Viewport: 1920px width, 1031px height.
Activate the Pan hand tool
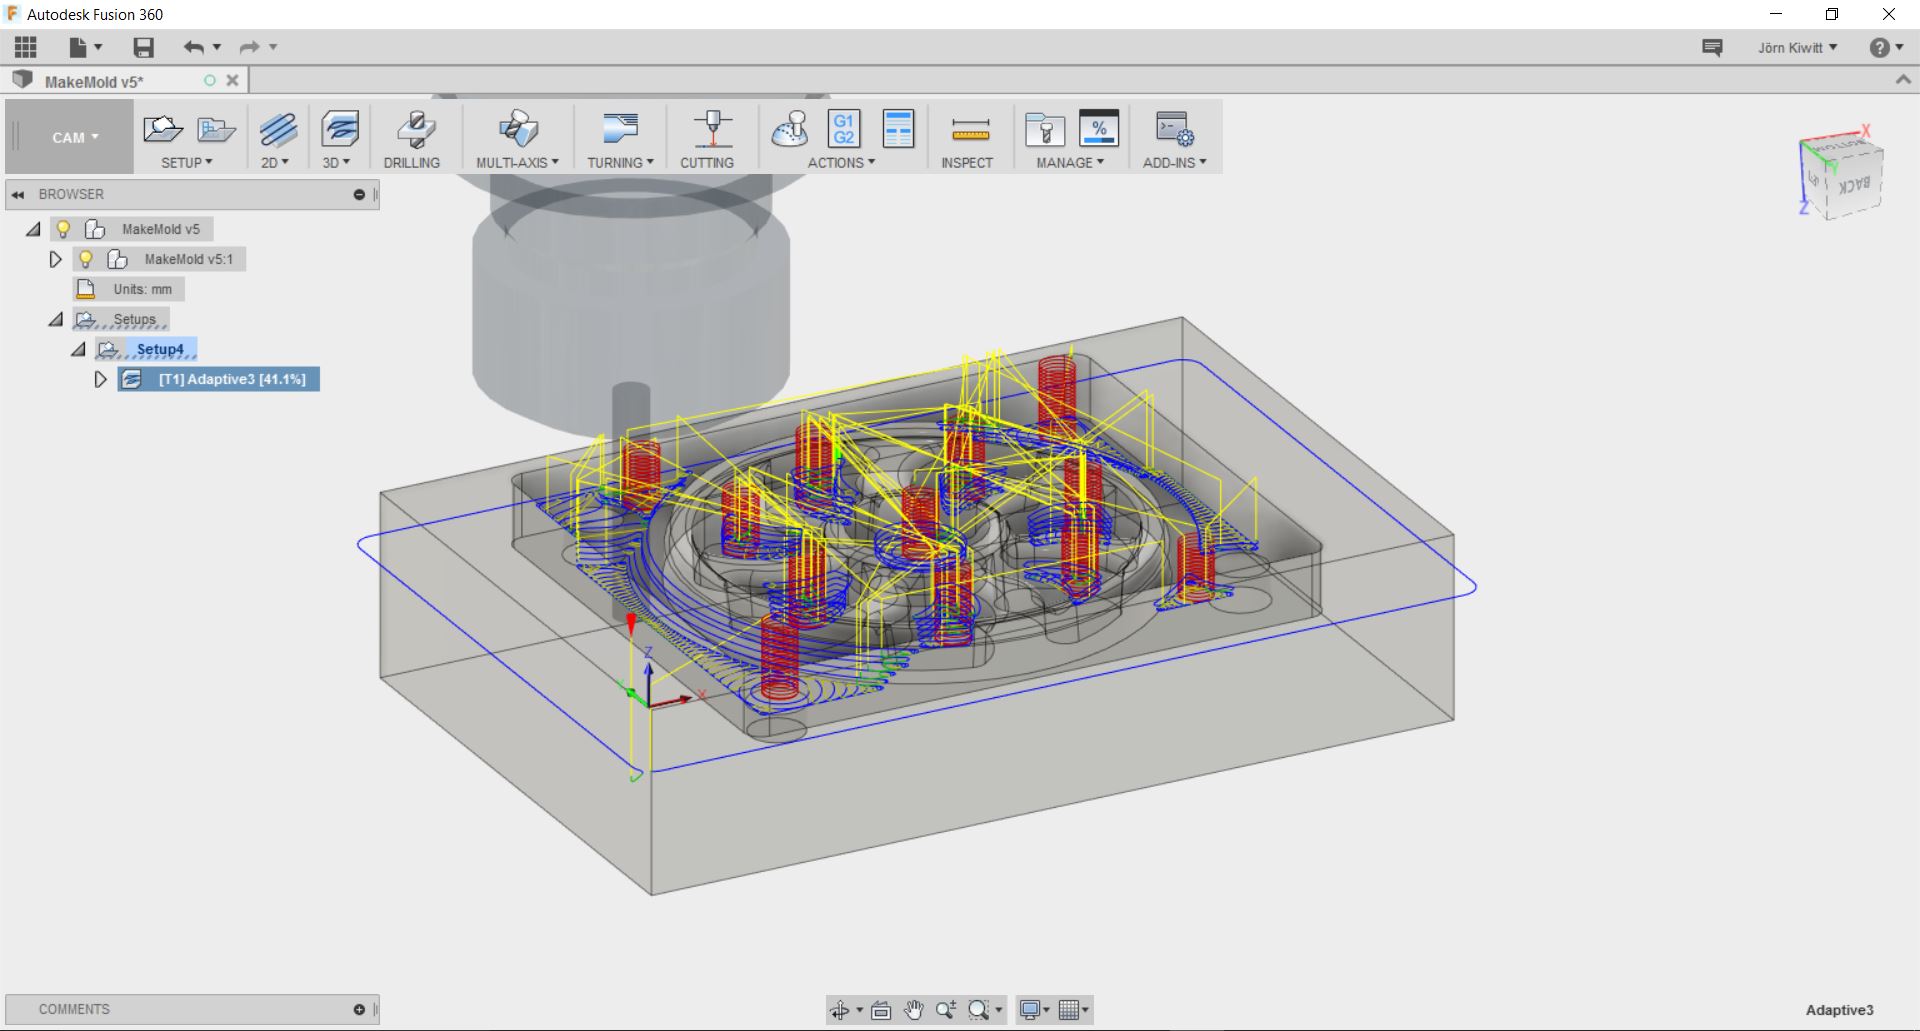913,1010
